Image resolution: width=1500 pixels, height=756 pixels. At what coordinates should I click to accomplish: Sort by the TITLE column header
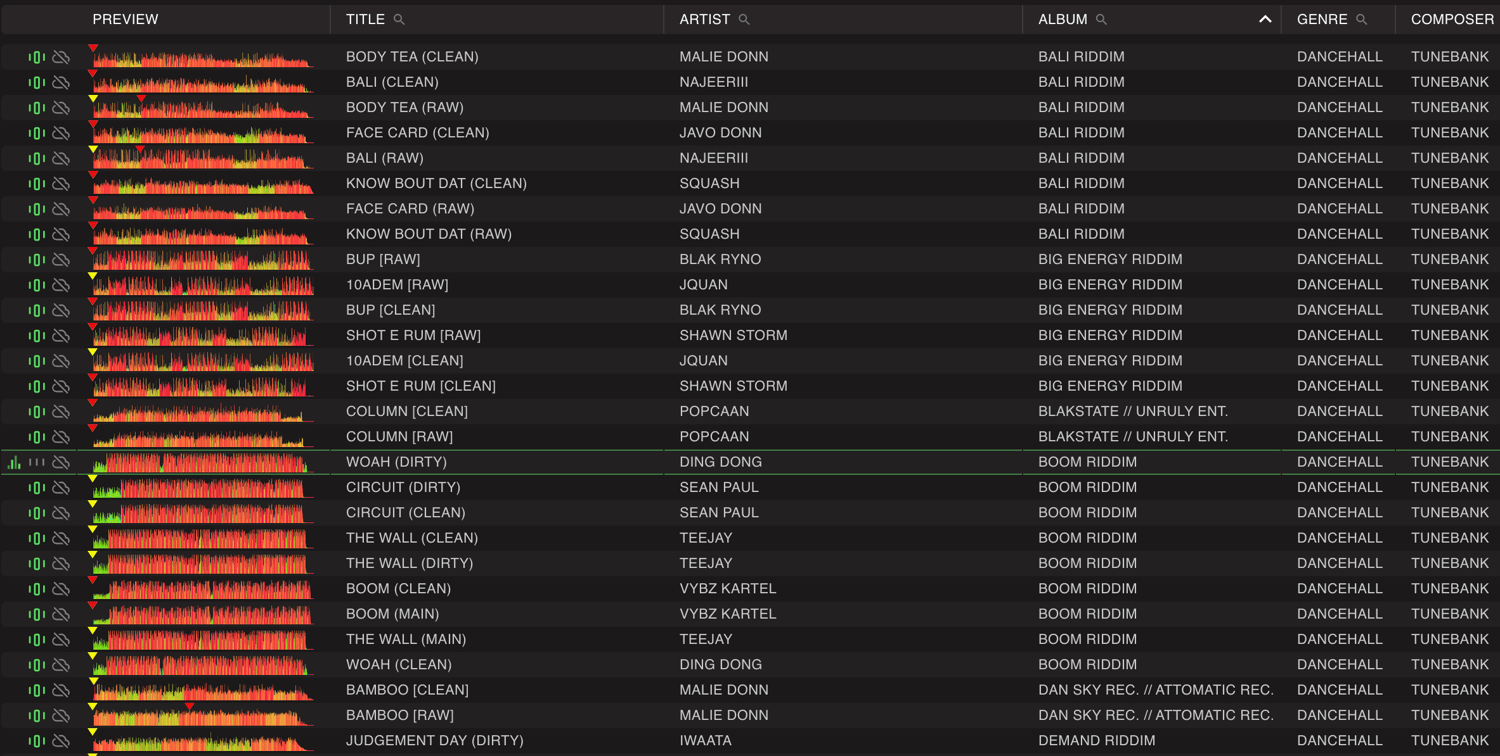pos(365,20)
